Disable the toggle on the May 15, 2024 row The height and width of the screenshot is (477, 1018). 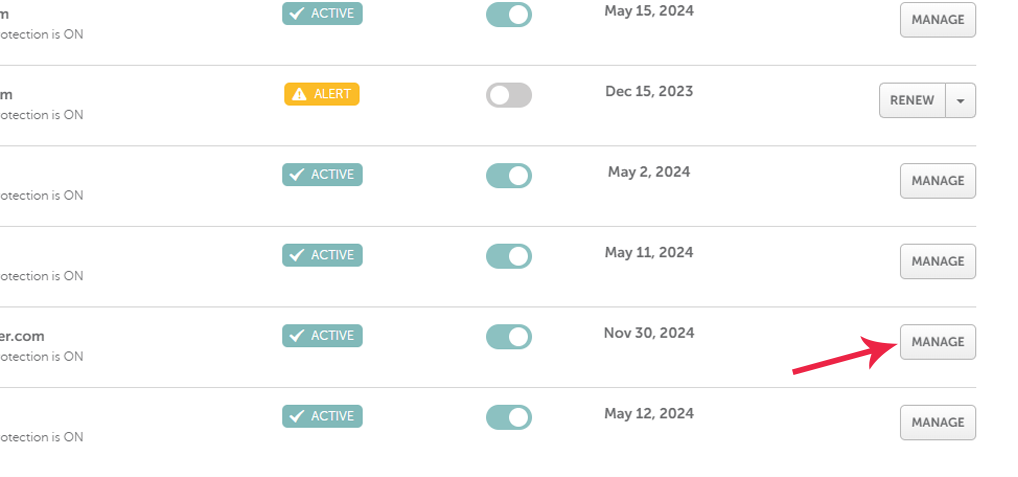509,14
